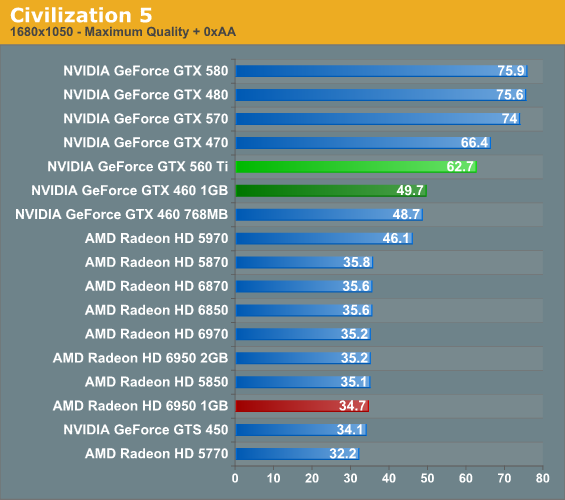The image size is (565, 500).
Task: Click the 35.2 value on HD 6970 bar
Action: click(x=355, y=334)
